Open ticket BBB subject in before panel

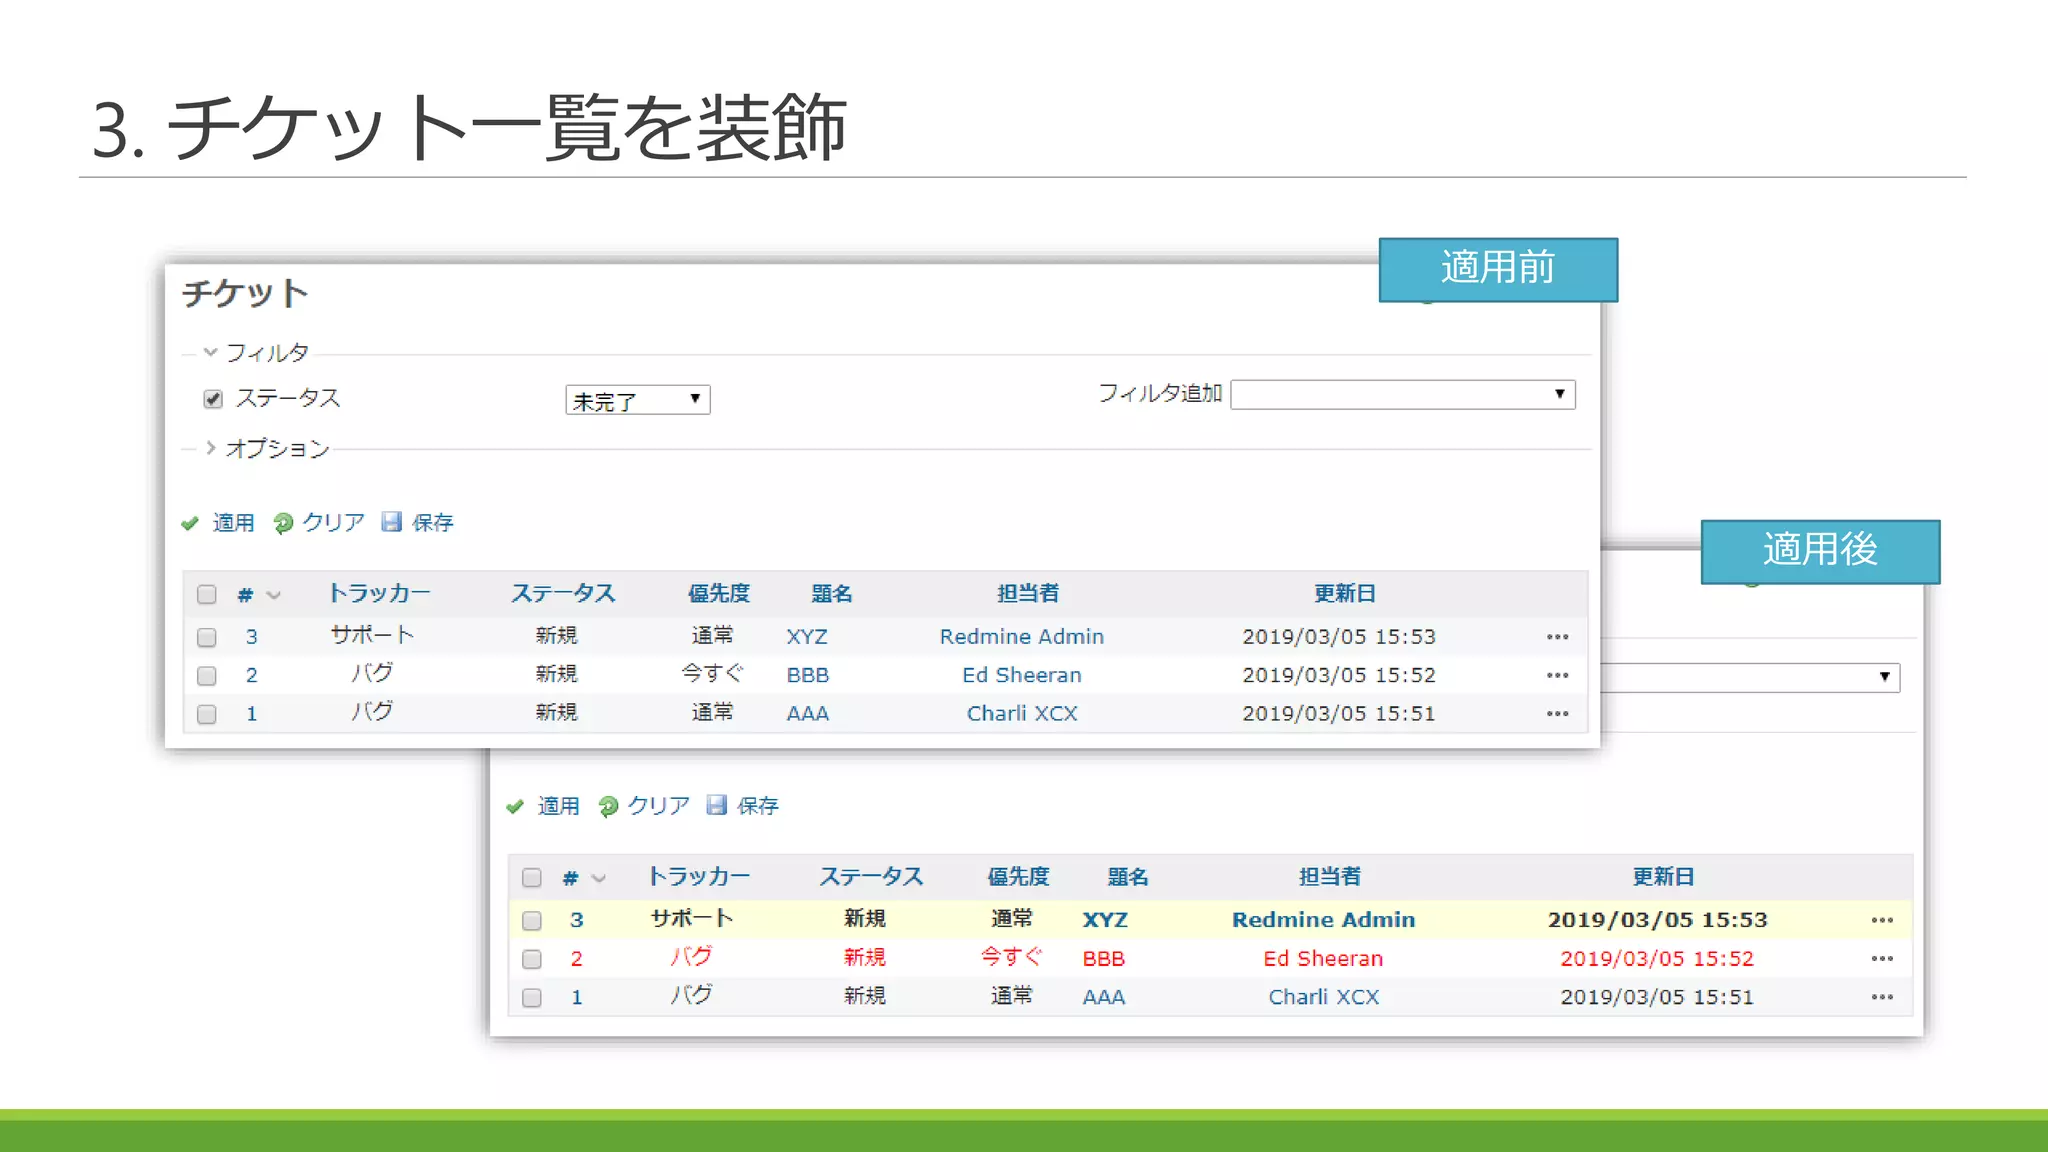pyautogui.click(x=807, y=675)
